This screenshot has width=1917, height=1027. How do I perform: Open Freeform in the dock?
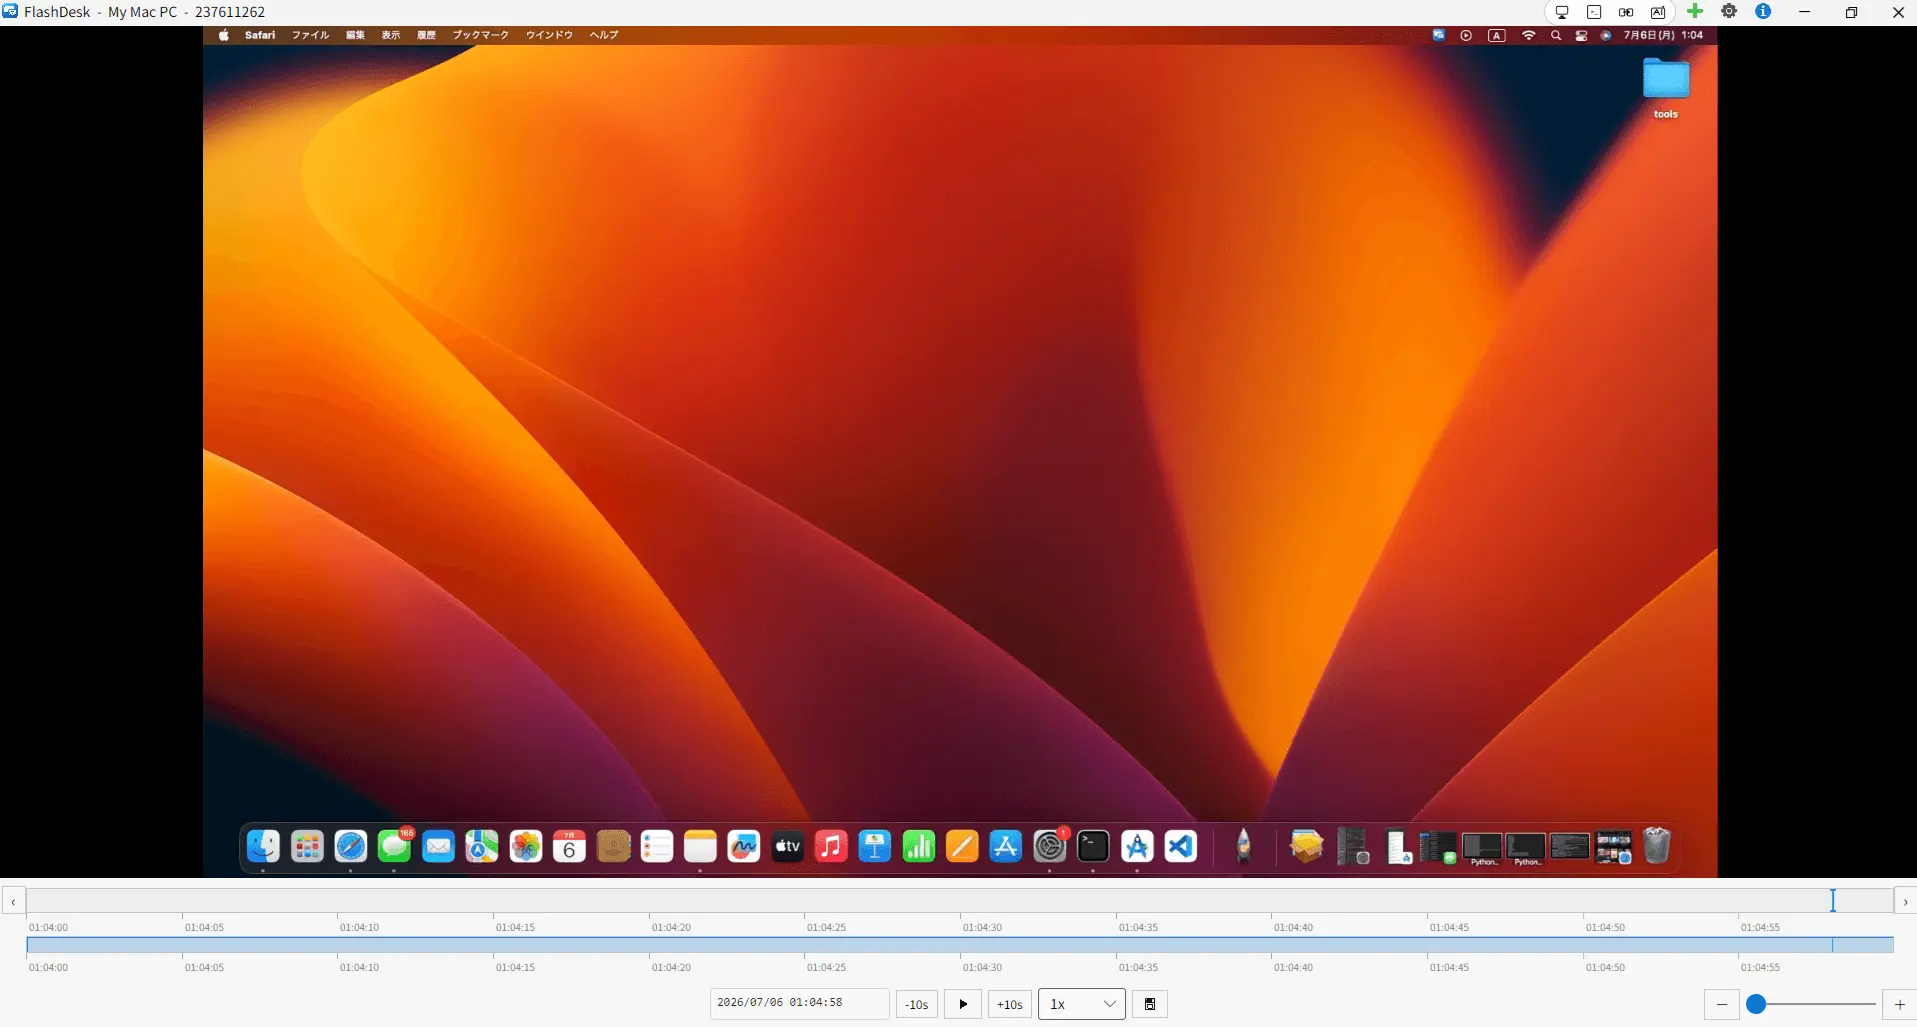click(x=744, y=847)
